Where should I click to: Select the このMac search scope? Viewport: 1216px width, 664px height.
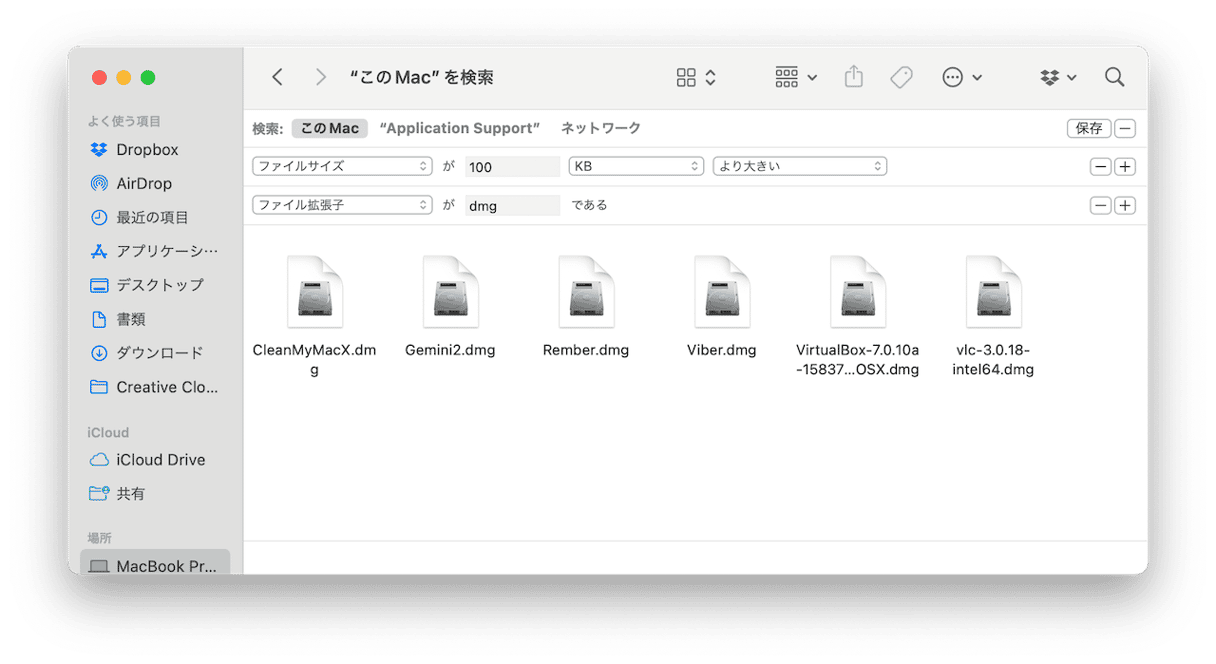(x=330, y=129)
